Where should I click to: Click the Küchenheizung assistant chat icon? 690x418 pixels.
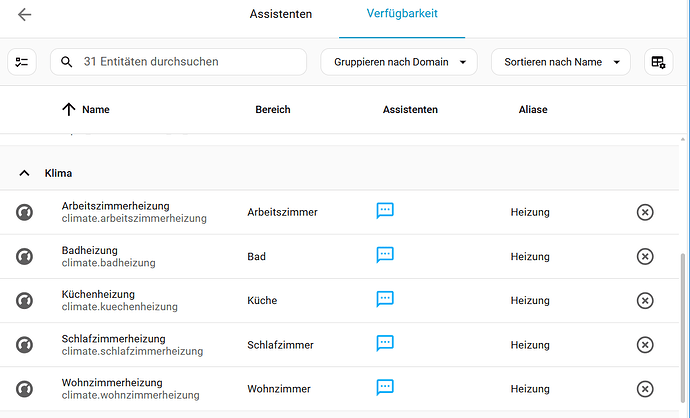[385, 299]
